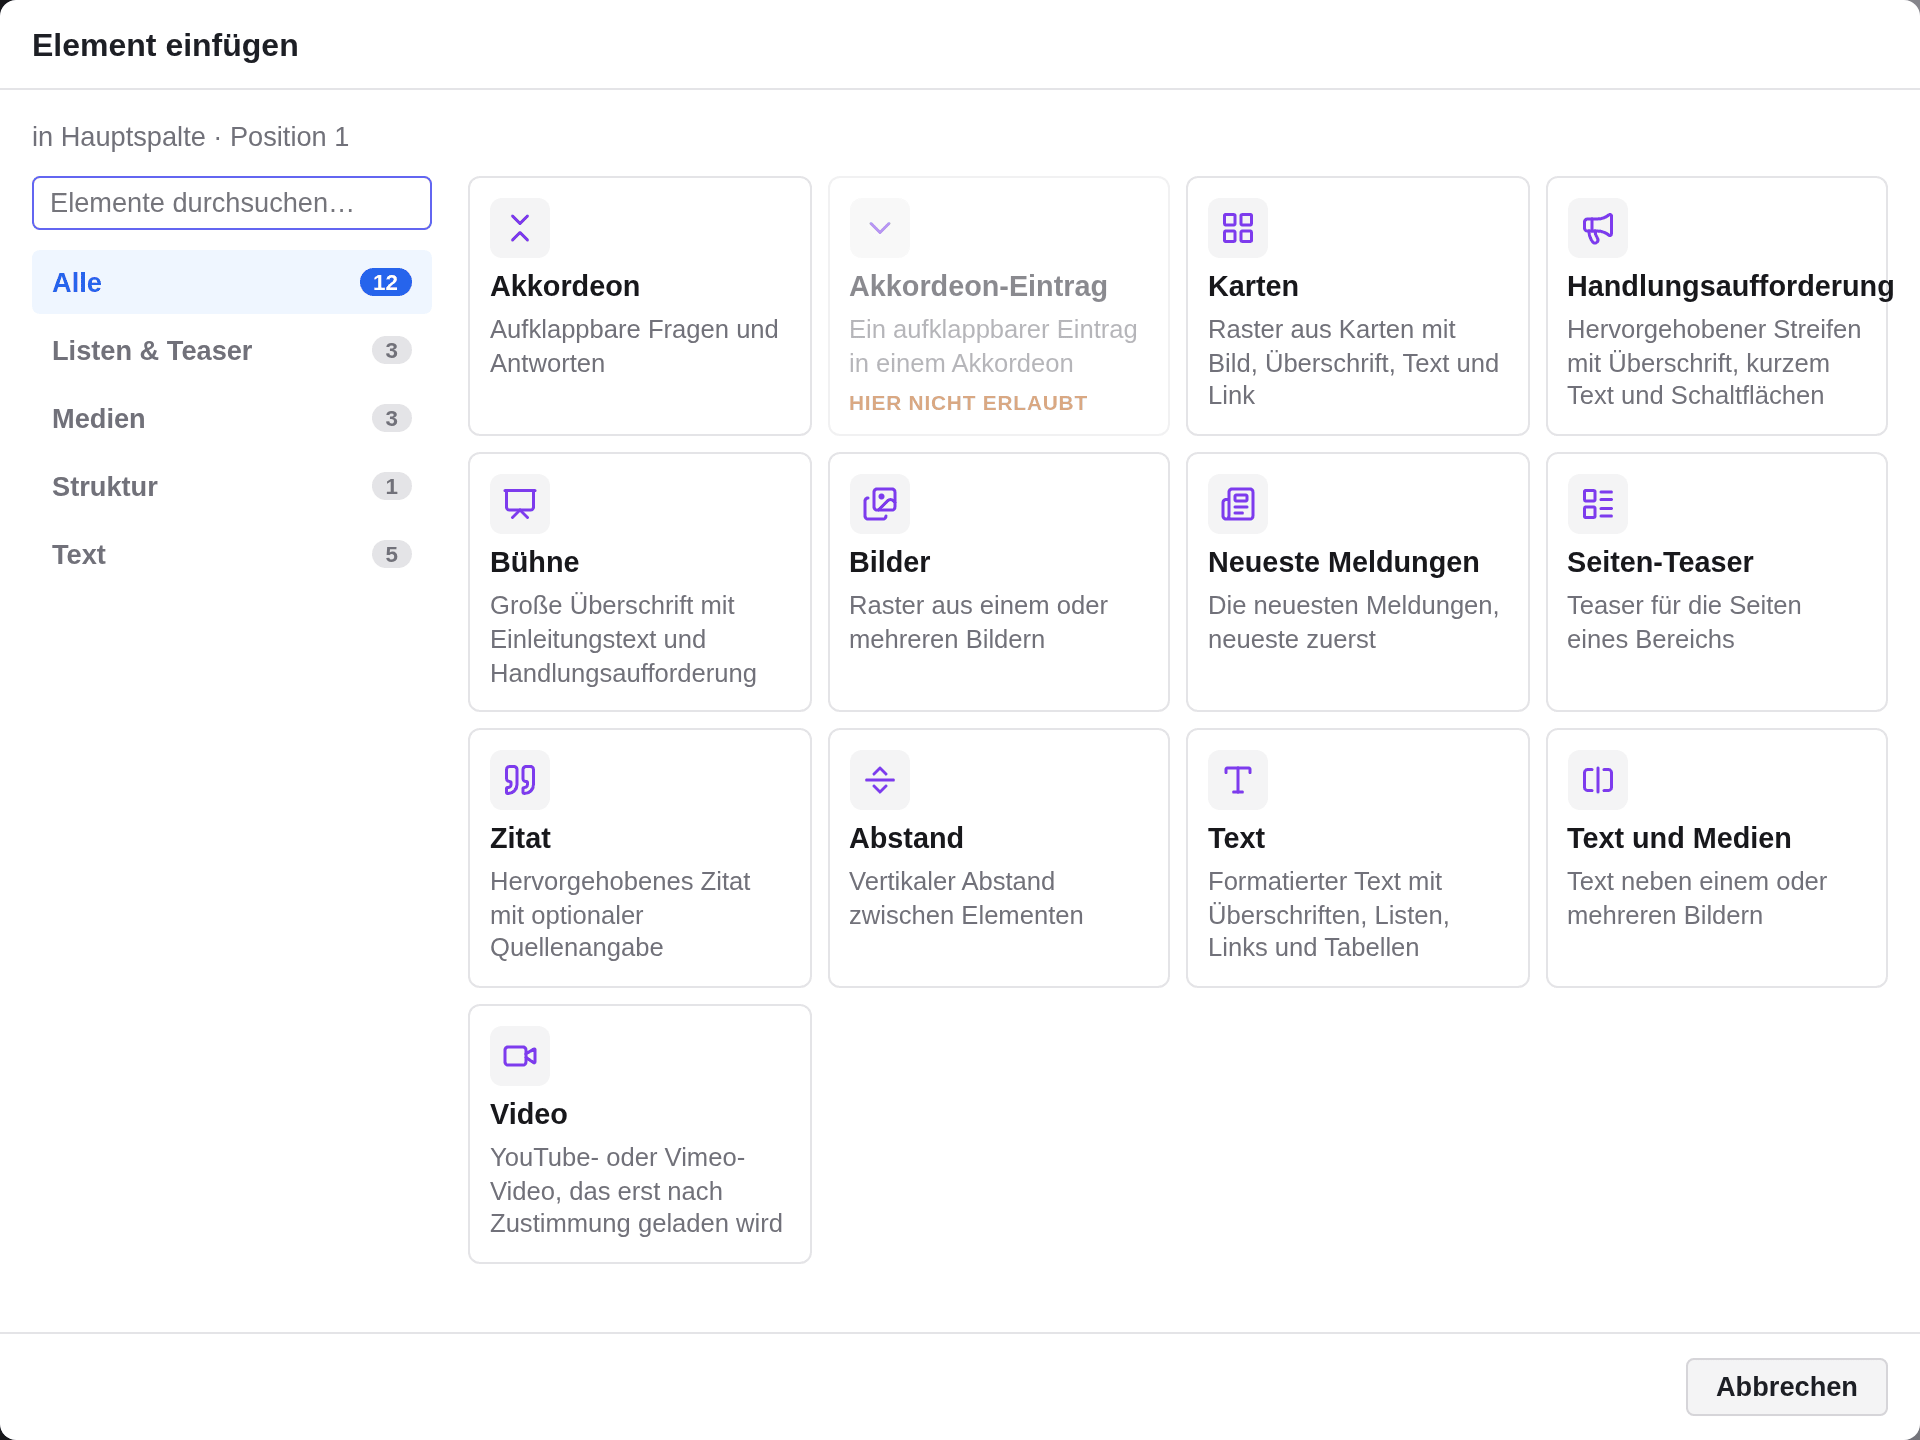Click the Akkordeon-Eintrag chevron icon

pos(880,228)
